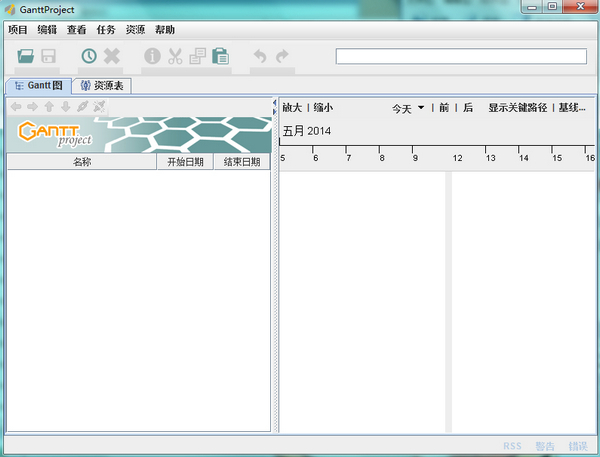Open the 任务 menu
The height and width of the screenshot is (457, 600).
coord(106,30)
